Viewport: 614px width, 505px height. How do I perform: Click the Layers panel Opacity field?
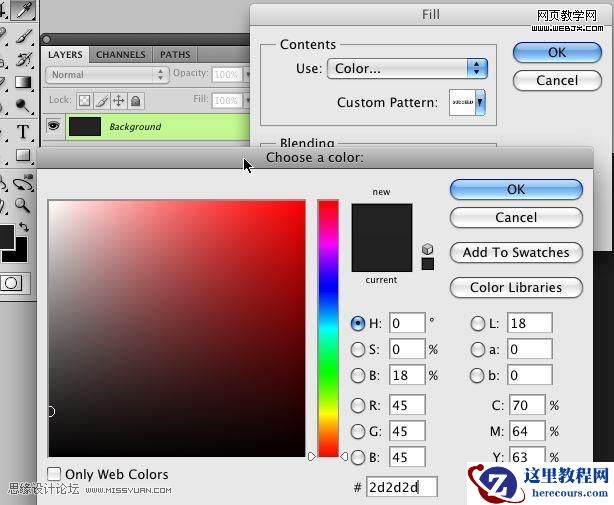(x=227, y=74)
